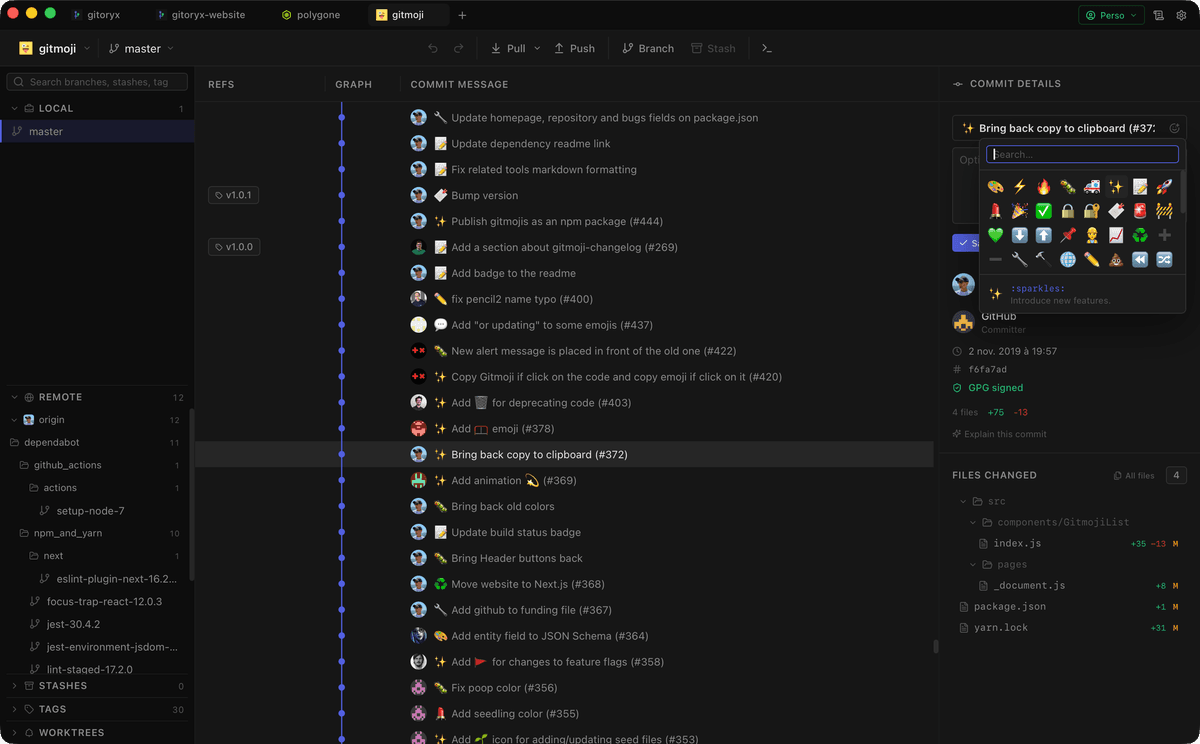This screenshot has width=1200, height=744.
Task: Click the undo arrow in toolbar
Action: (433, 48)
